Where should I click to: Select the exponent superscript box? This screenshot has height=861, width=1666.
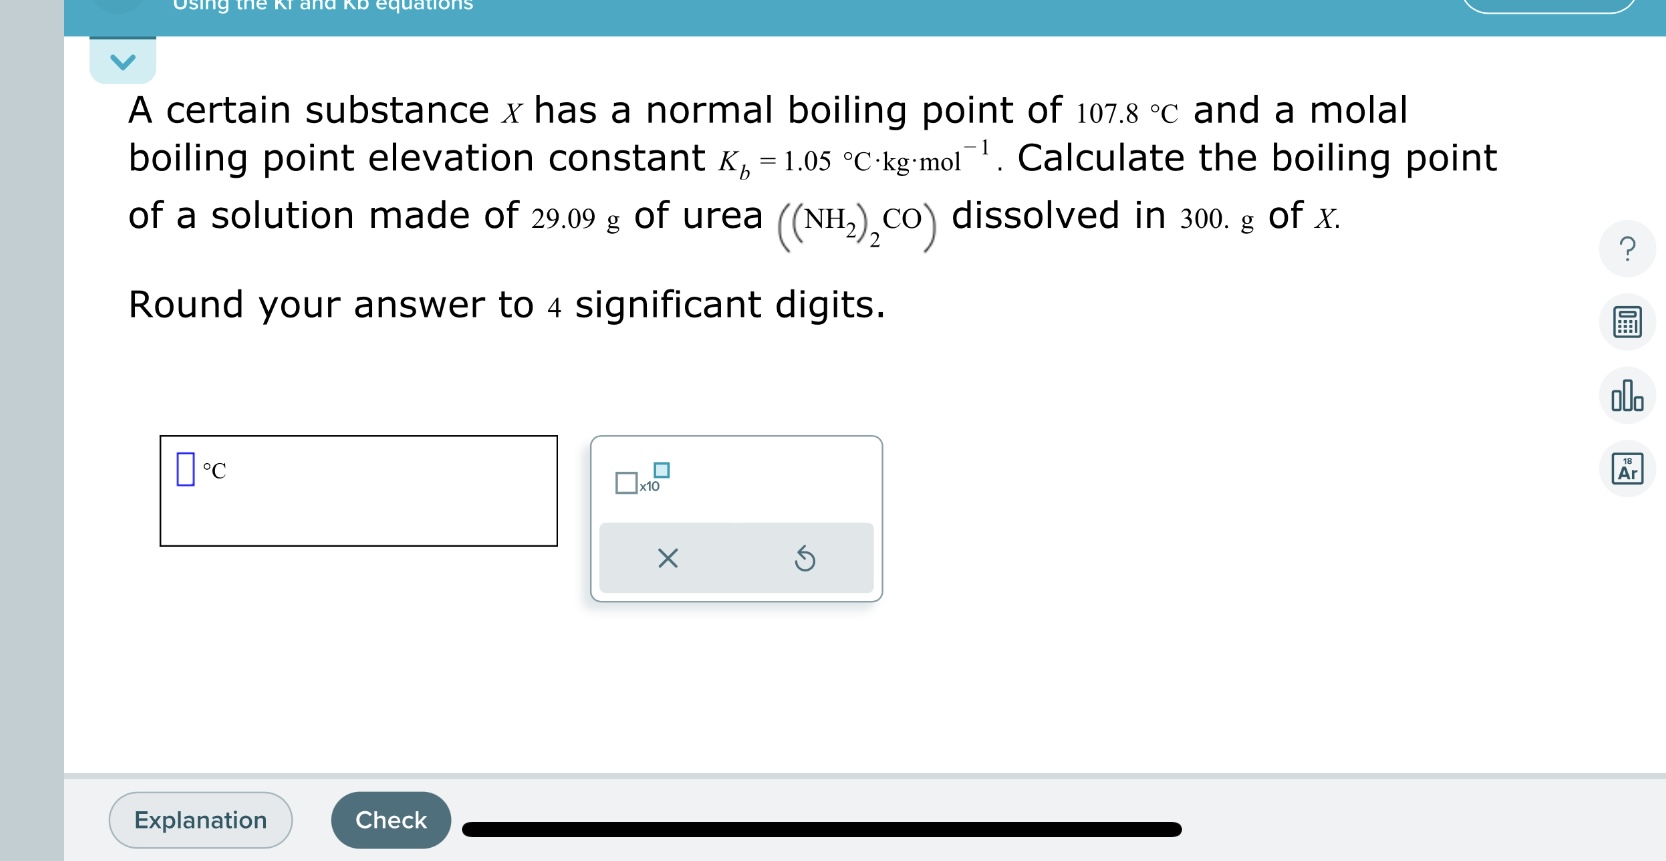663,468
